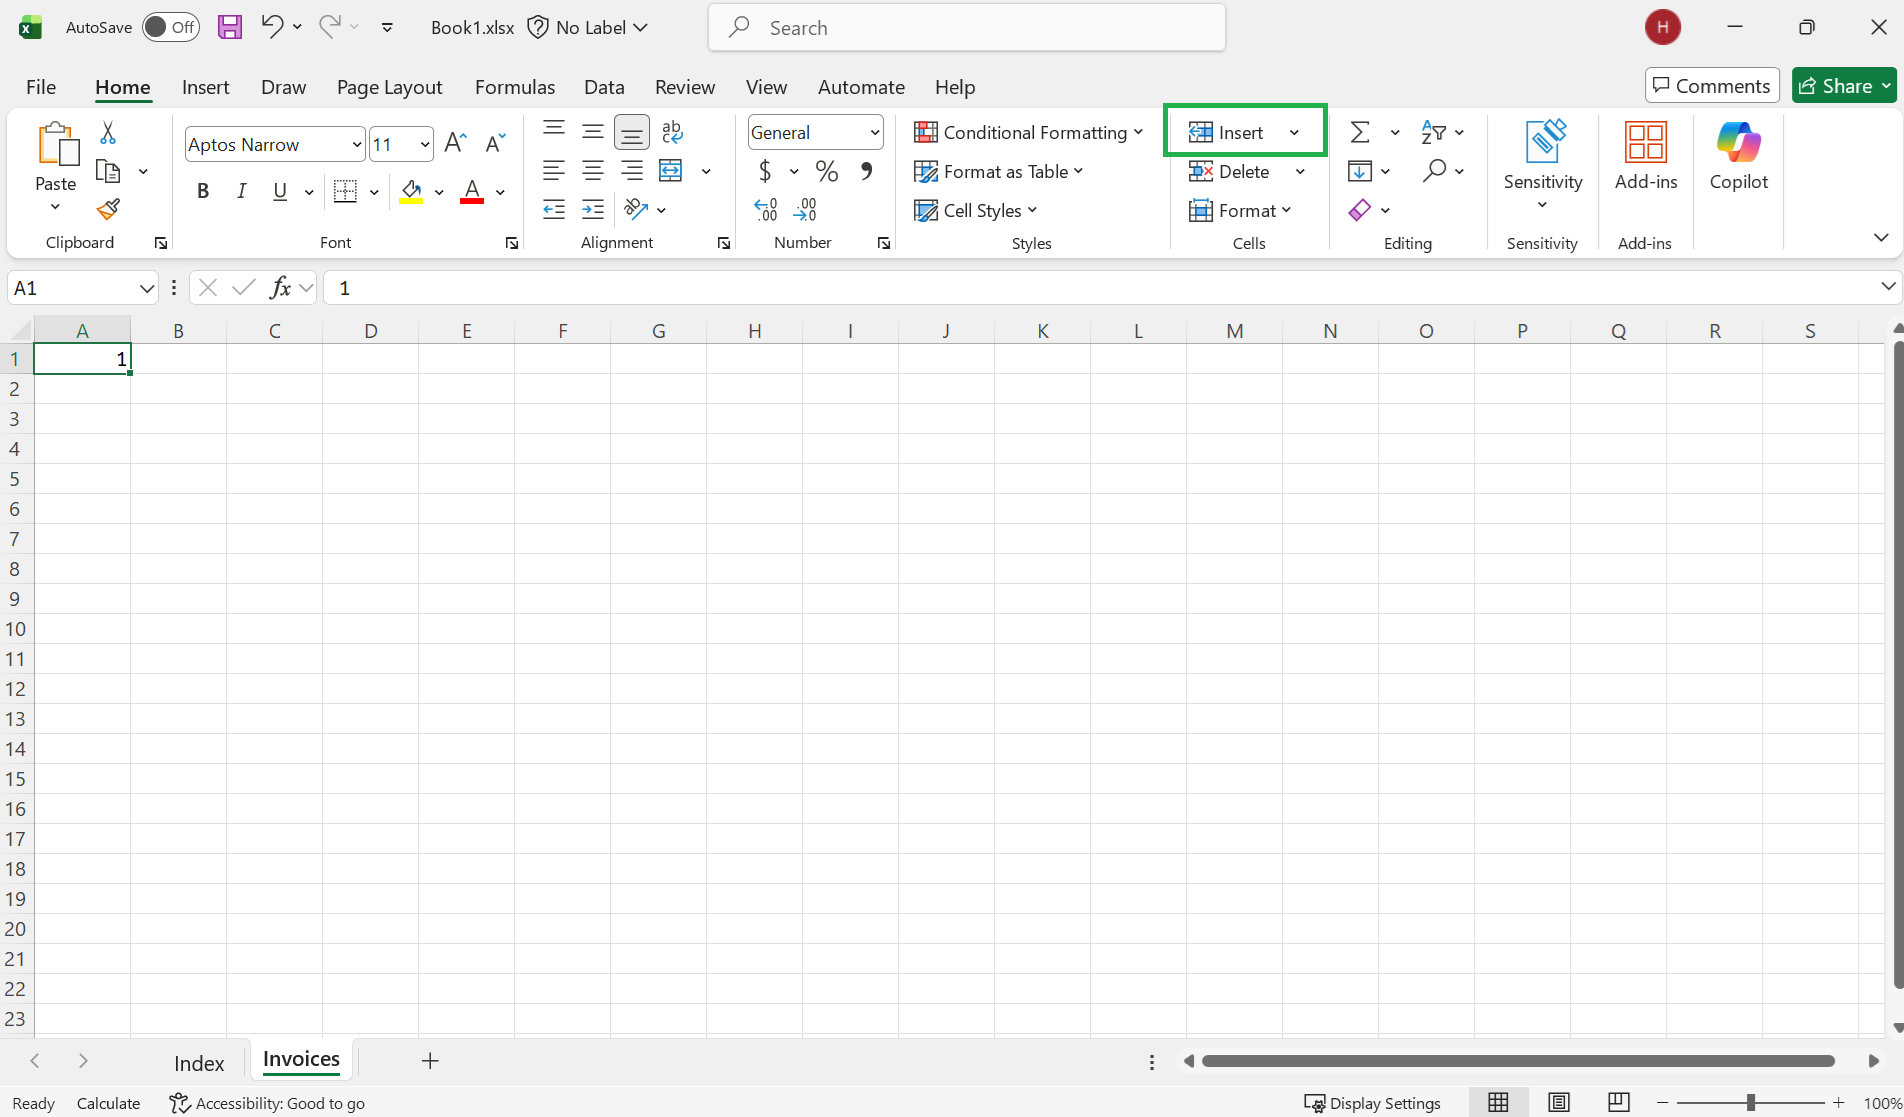Click the Wrap Text icon
The height and width of the screenshot is (1117, 1904).
pos(672,132)
